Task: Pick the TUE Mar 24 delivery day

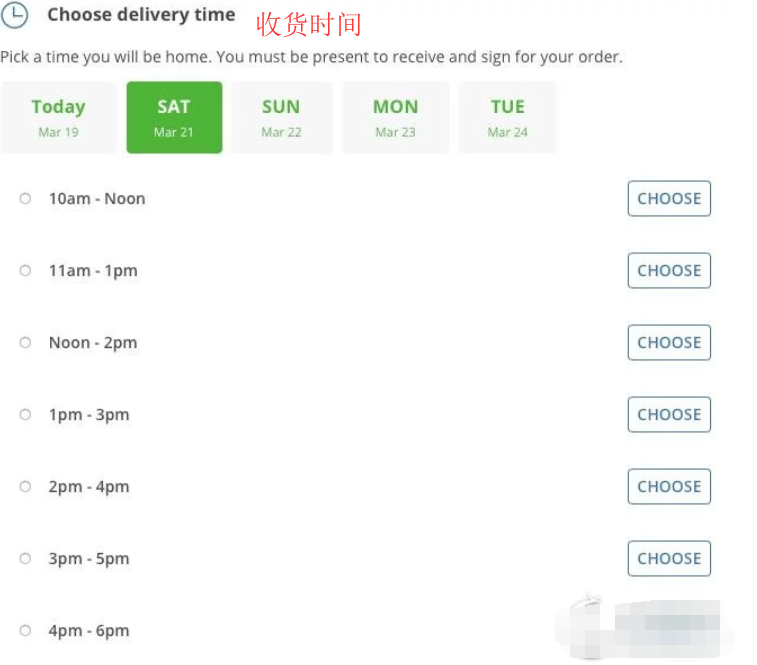Action: 507,117
